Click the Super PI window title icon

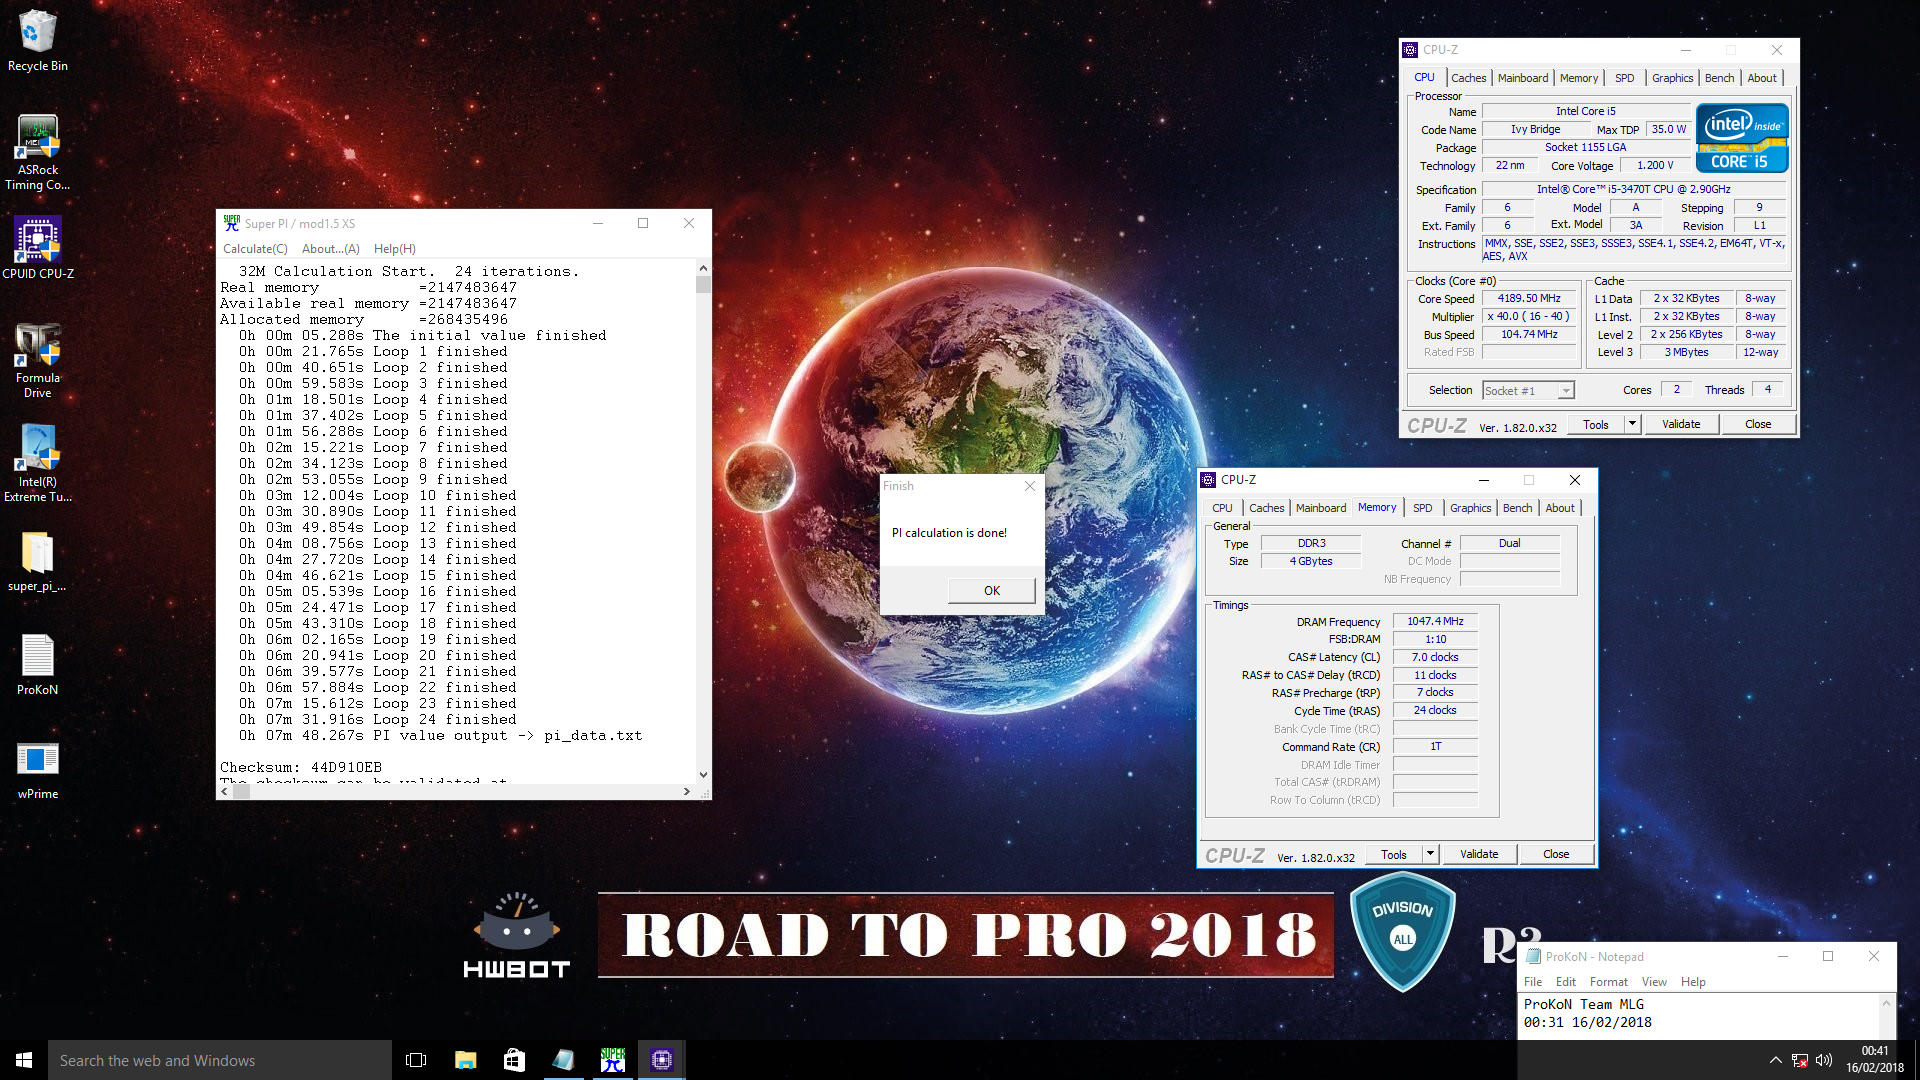tap(231, 223)
